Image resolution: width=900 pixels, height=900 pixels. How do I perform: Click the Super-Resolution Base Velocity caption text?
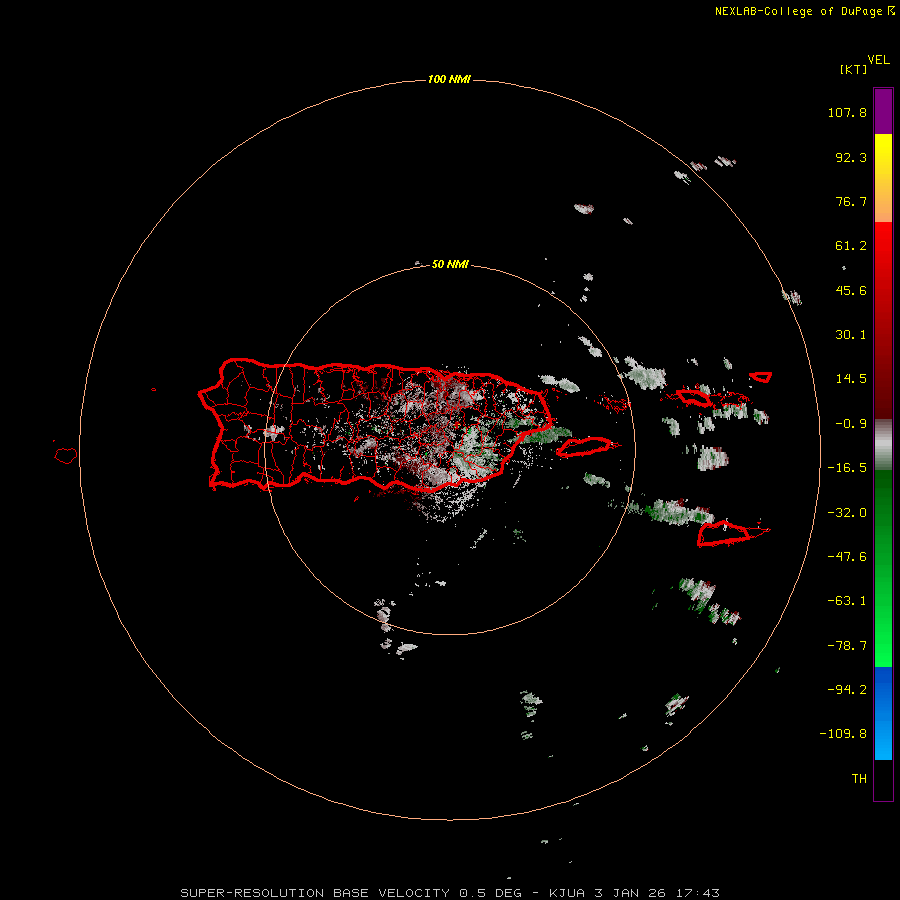click(450, 893)
